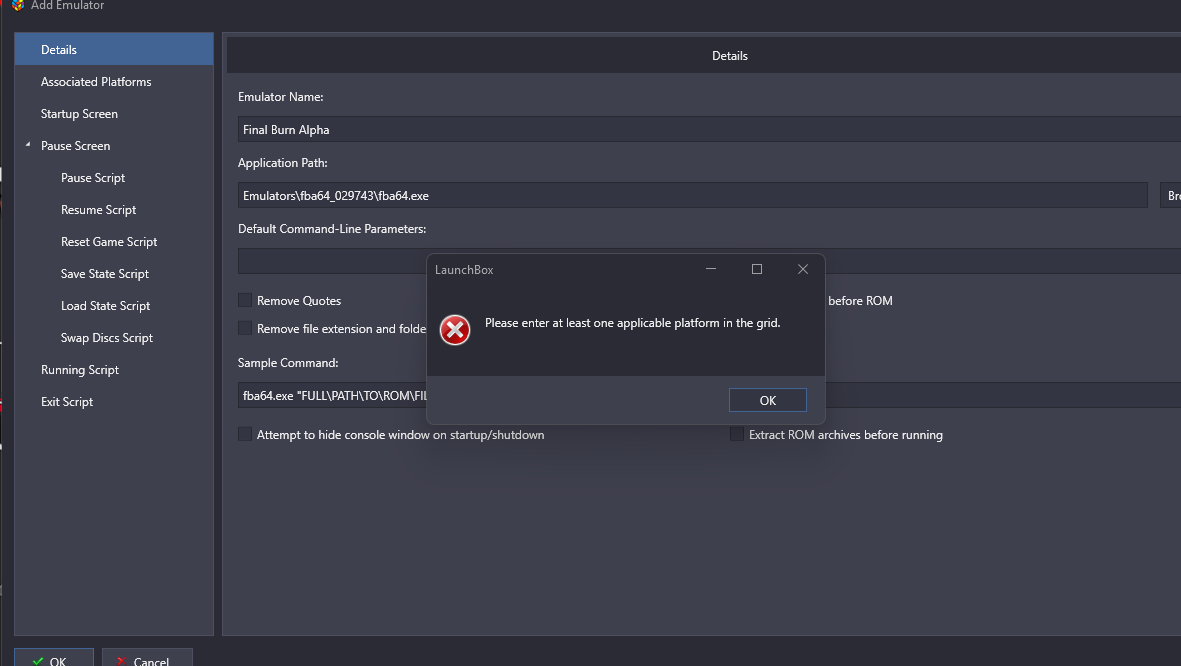This screenshot has width=1181, height=666.
Task: Click the 'Application Path:' label
Action: 282,163
